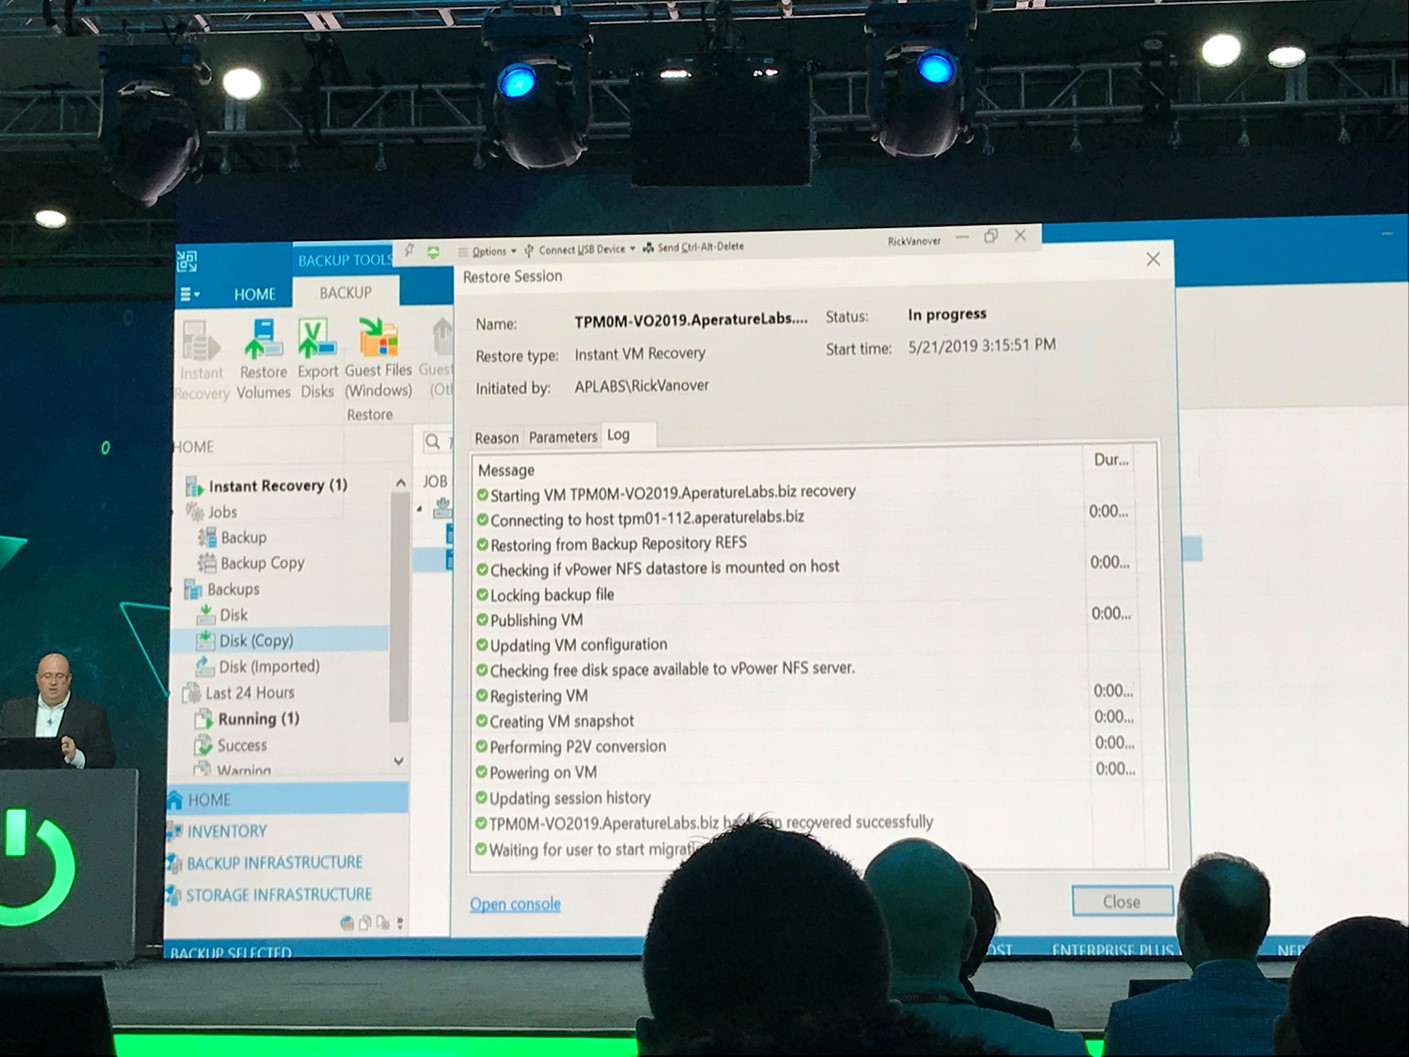
Task: Open the Connect USB Device dropdown
Action: pos(580,249)
